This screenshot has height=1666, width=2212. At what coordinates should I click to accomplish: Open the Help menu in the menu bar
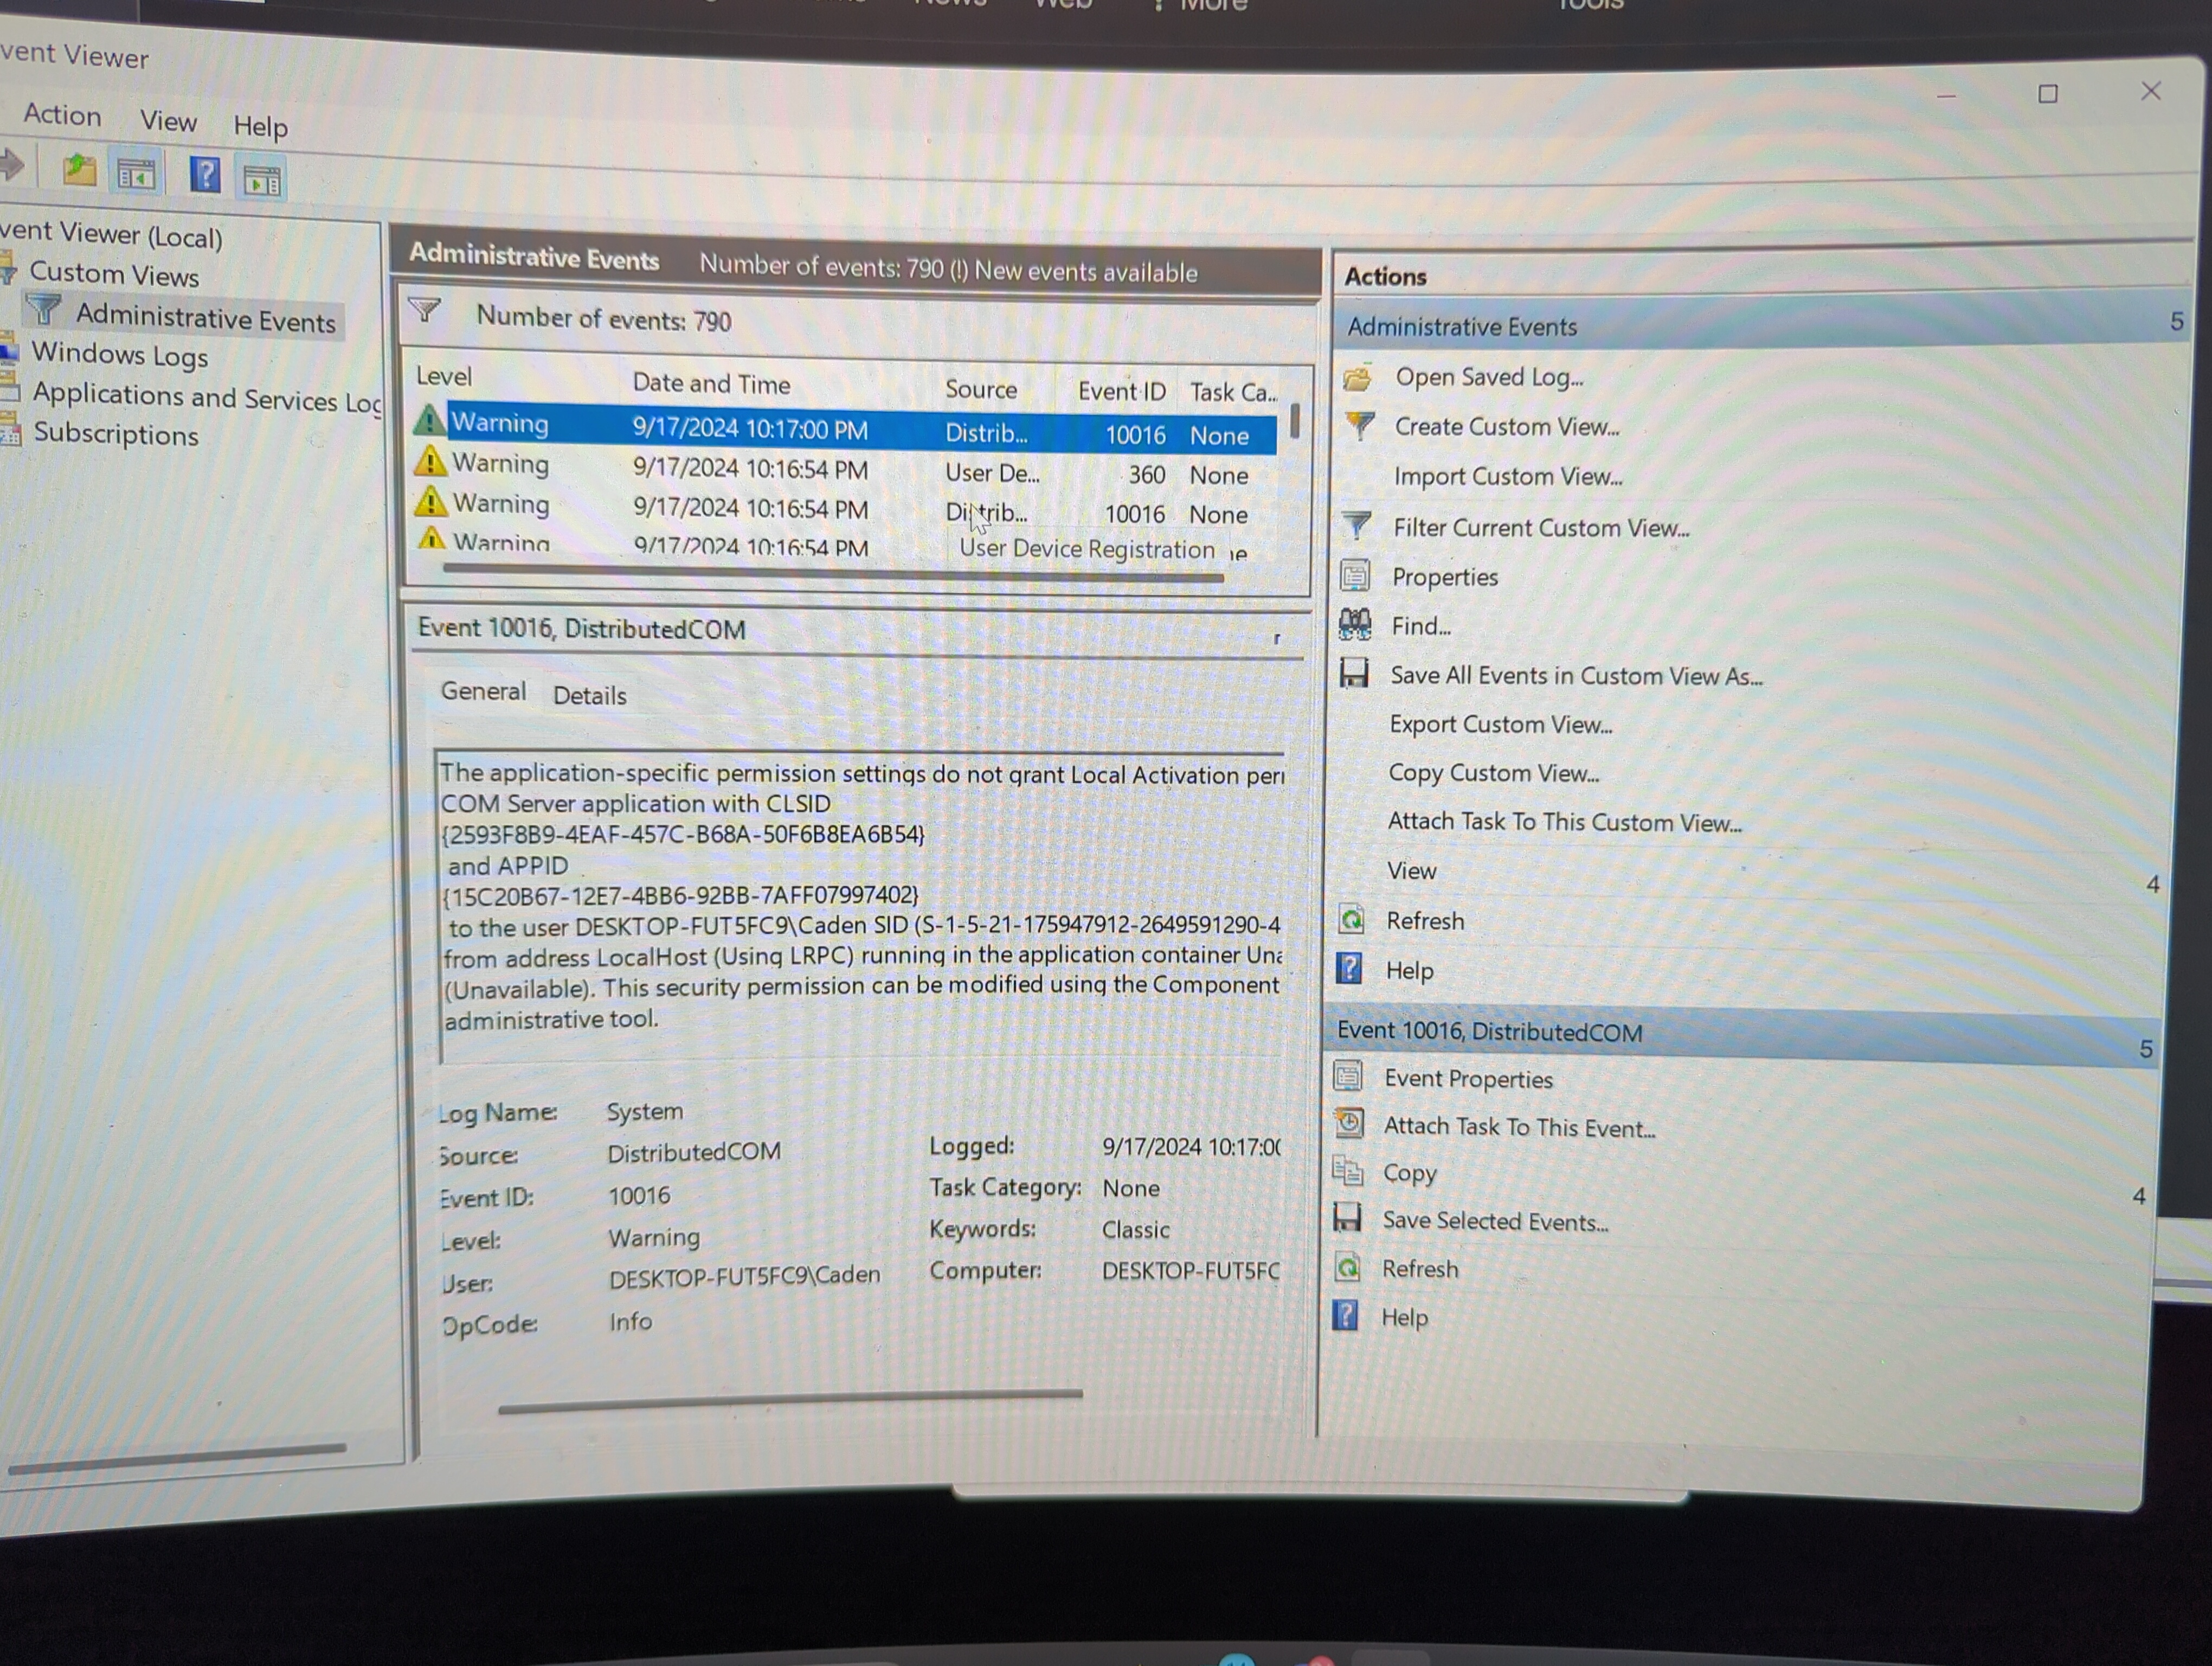coord(260,126)
